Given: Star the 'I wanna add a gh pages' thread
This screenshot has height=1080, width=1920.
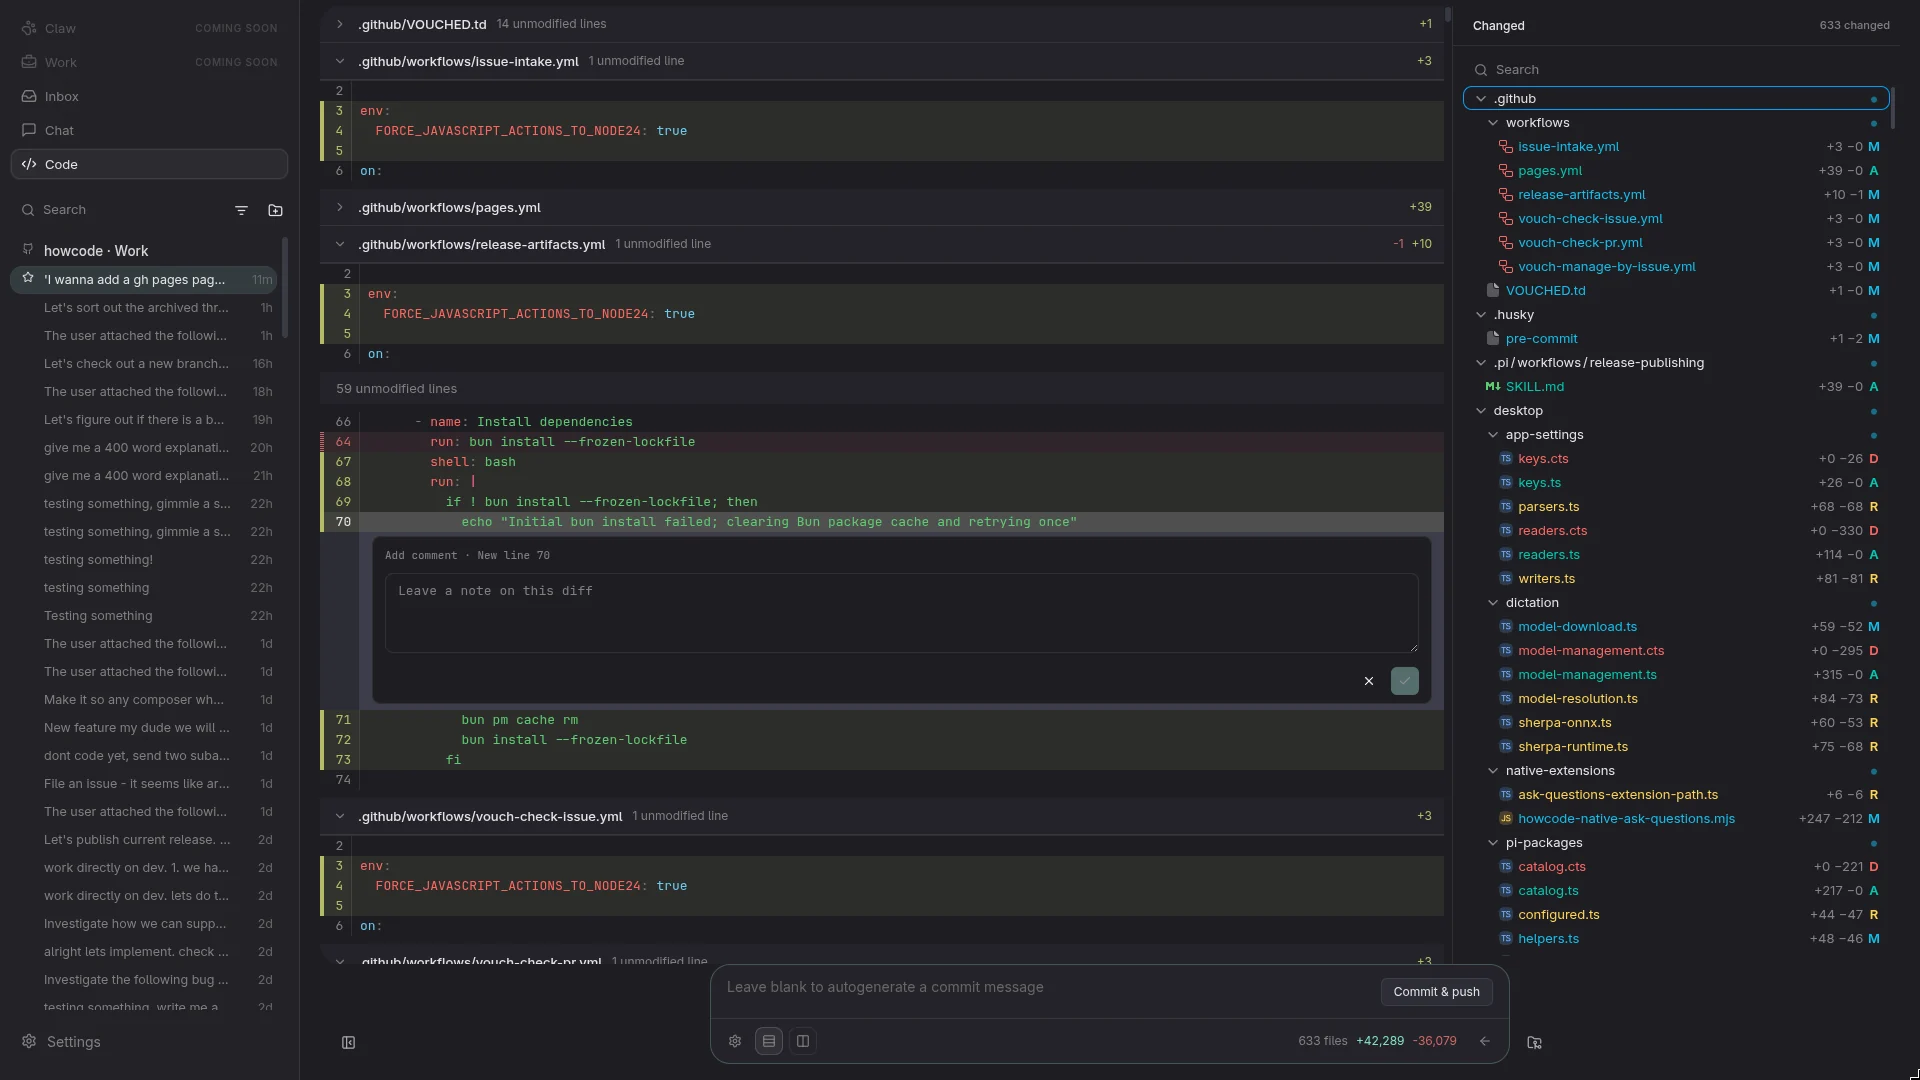Looking at the screenshot, I should [x=28, y=279].
